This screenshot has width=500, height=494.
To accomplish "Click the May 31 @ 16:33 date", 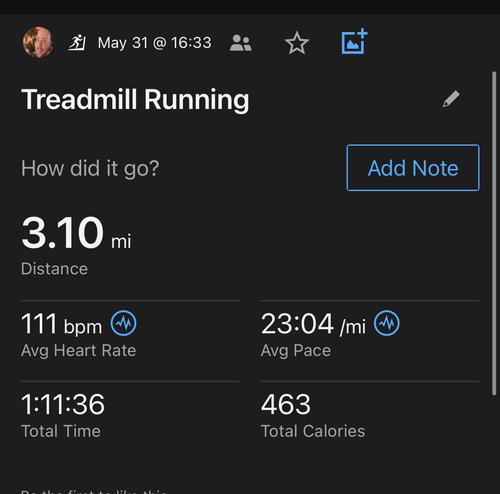I will click(155, 43).
